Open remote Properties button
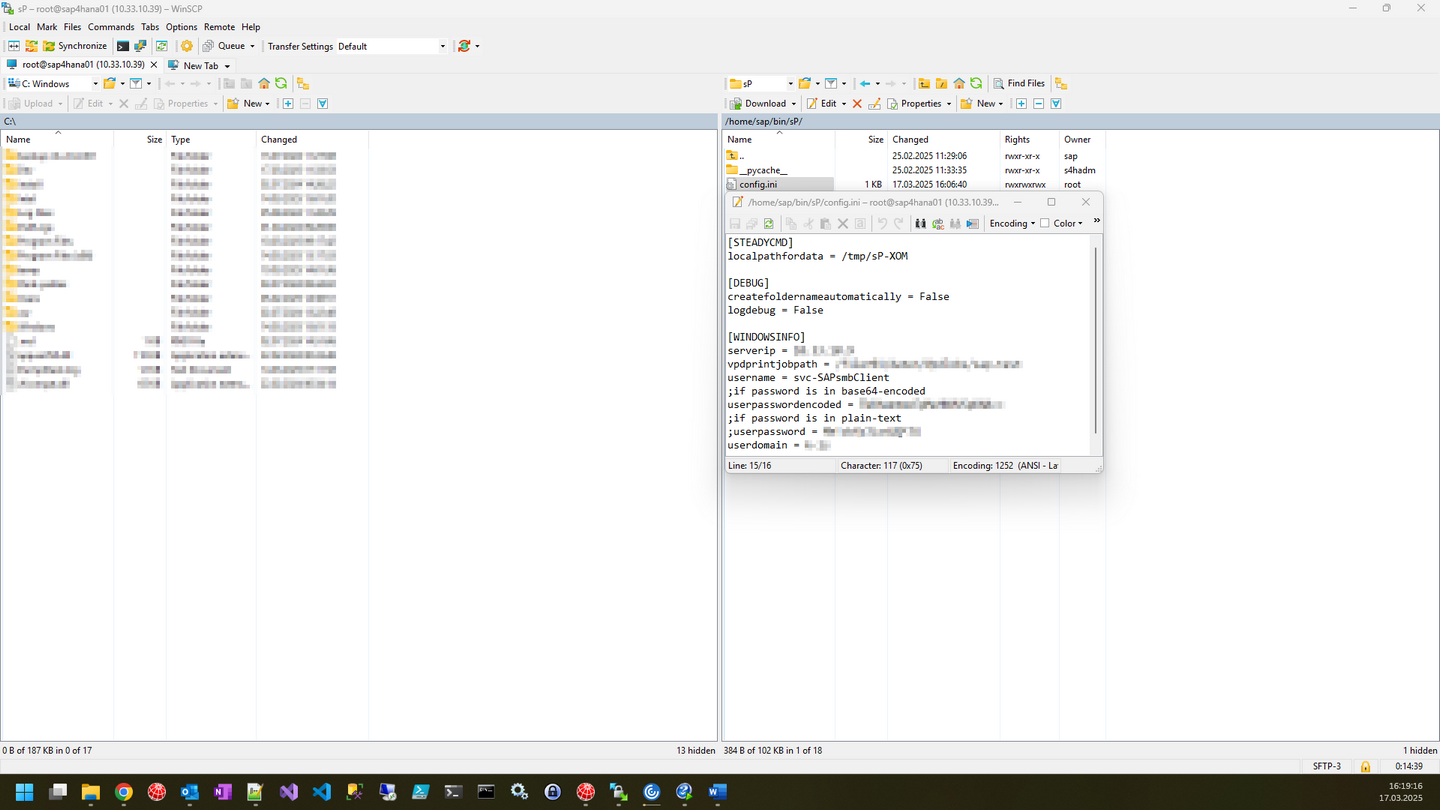 (x=914, y=103)
